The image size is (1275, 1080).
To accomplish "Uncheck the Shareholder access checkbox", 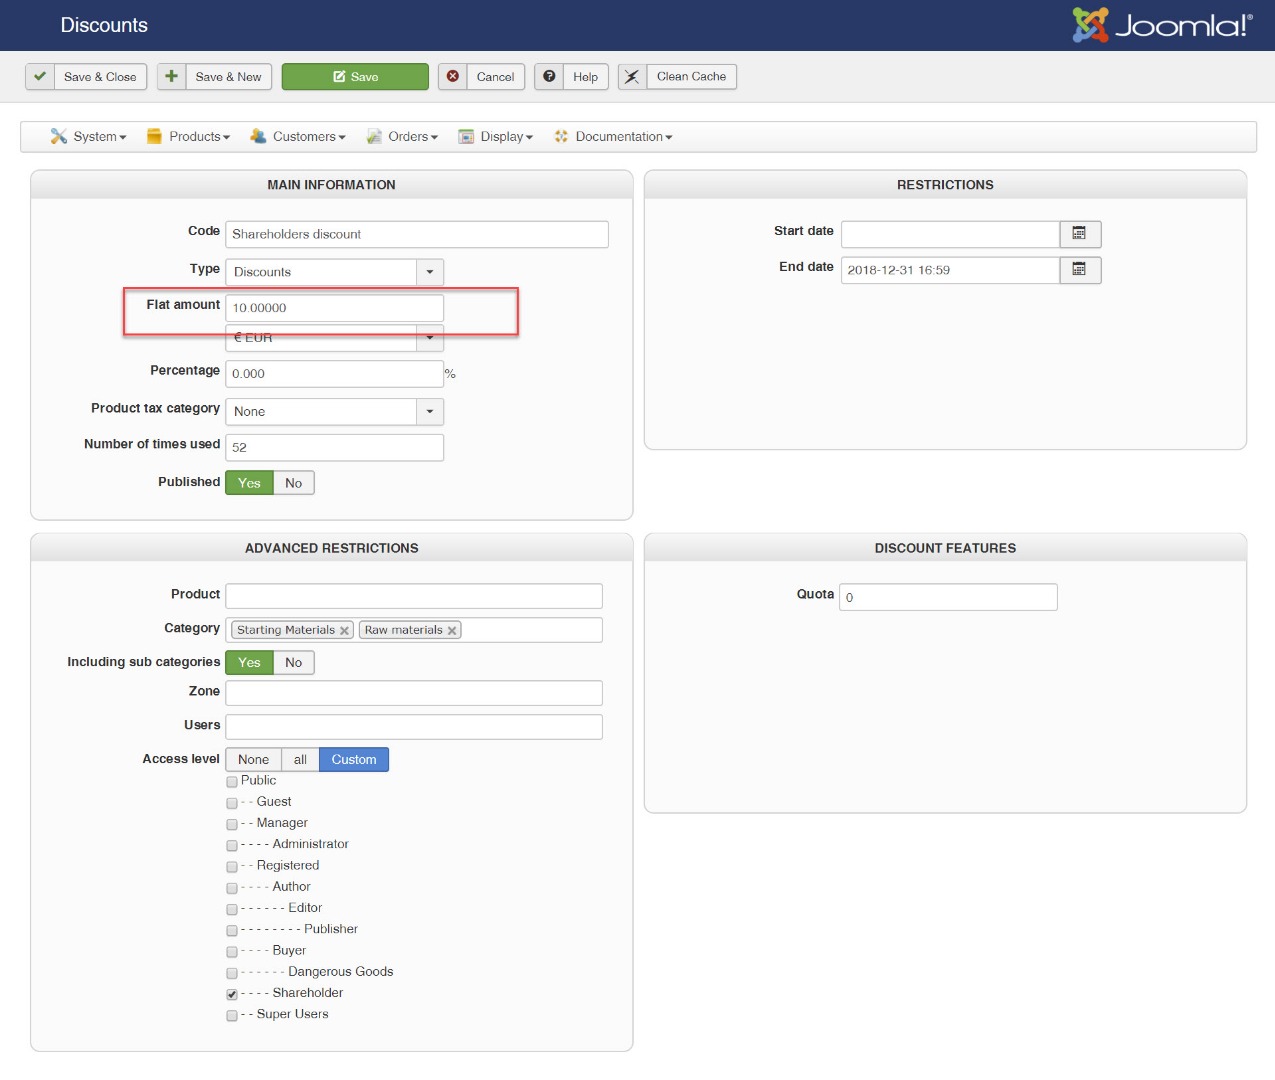I will tap(232, 994).
